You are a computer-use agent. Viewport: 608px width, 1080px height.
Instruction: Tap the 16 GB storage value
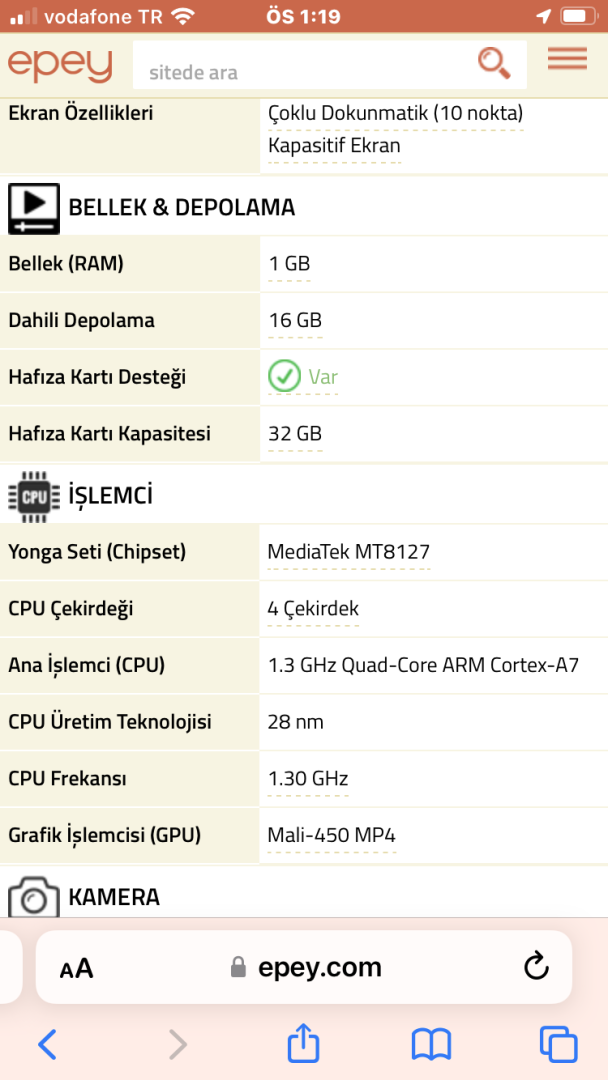(x=295, y=321)
